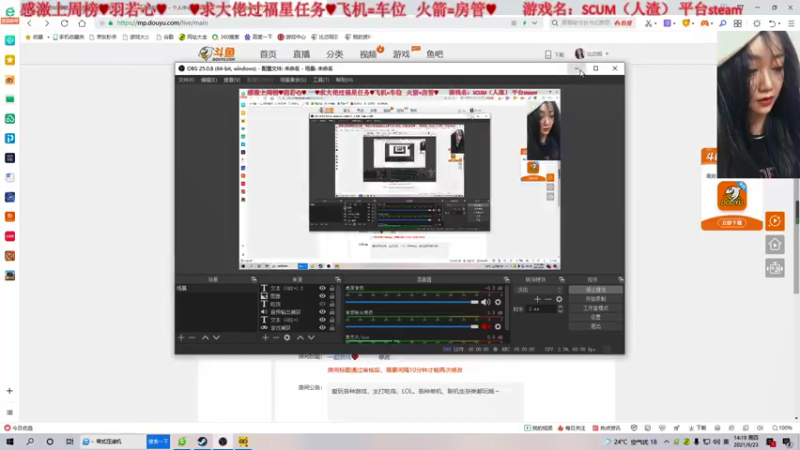
Task: Click 开始录制 button in OBS Controls
Action: 595,299
